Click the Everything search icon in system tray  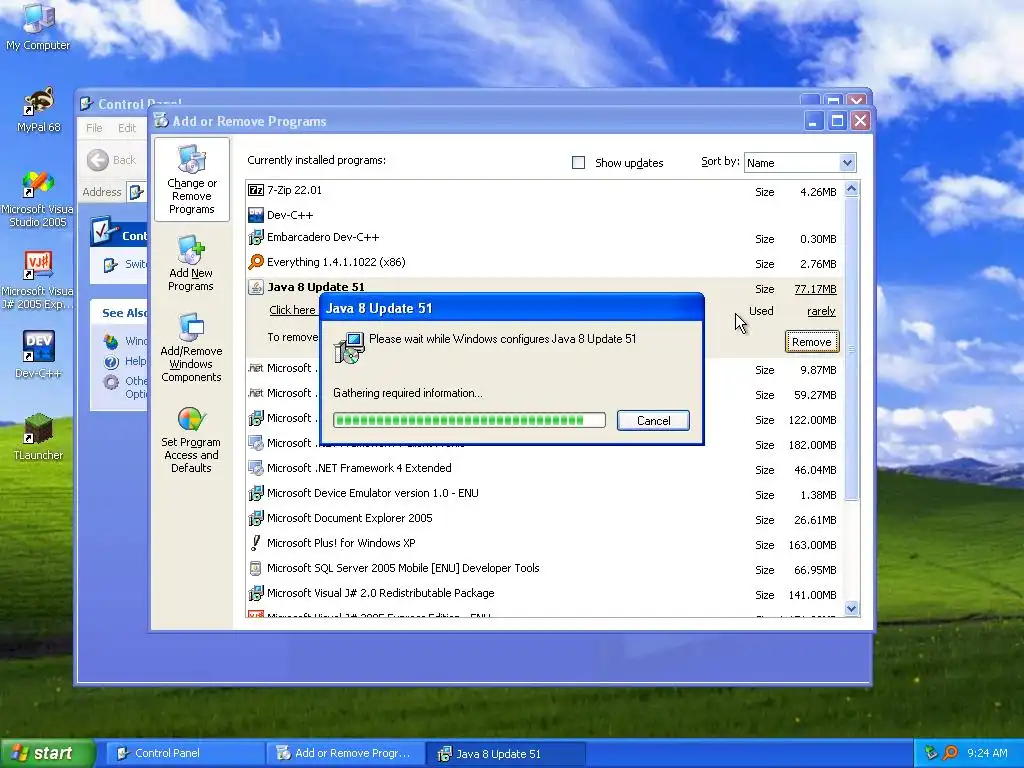click(x=950, y=753)
